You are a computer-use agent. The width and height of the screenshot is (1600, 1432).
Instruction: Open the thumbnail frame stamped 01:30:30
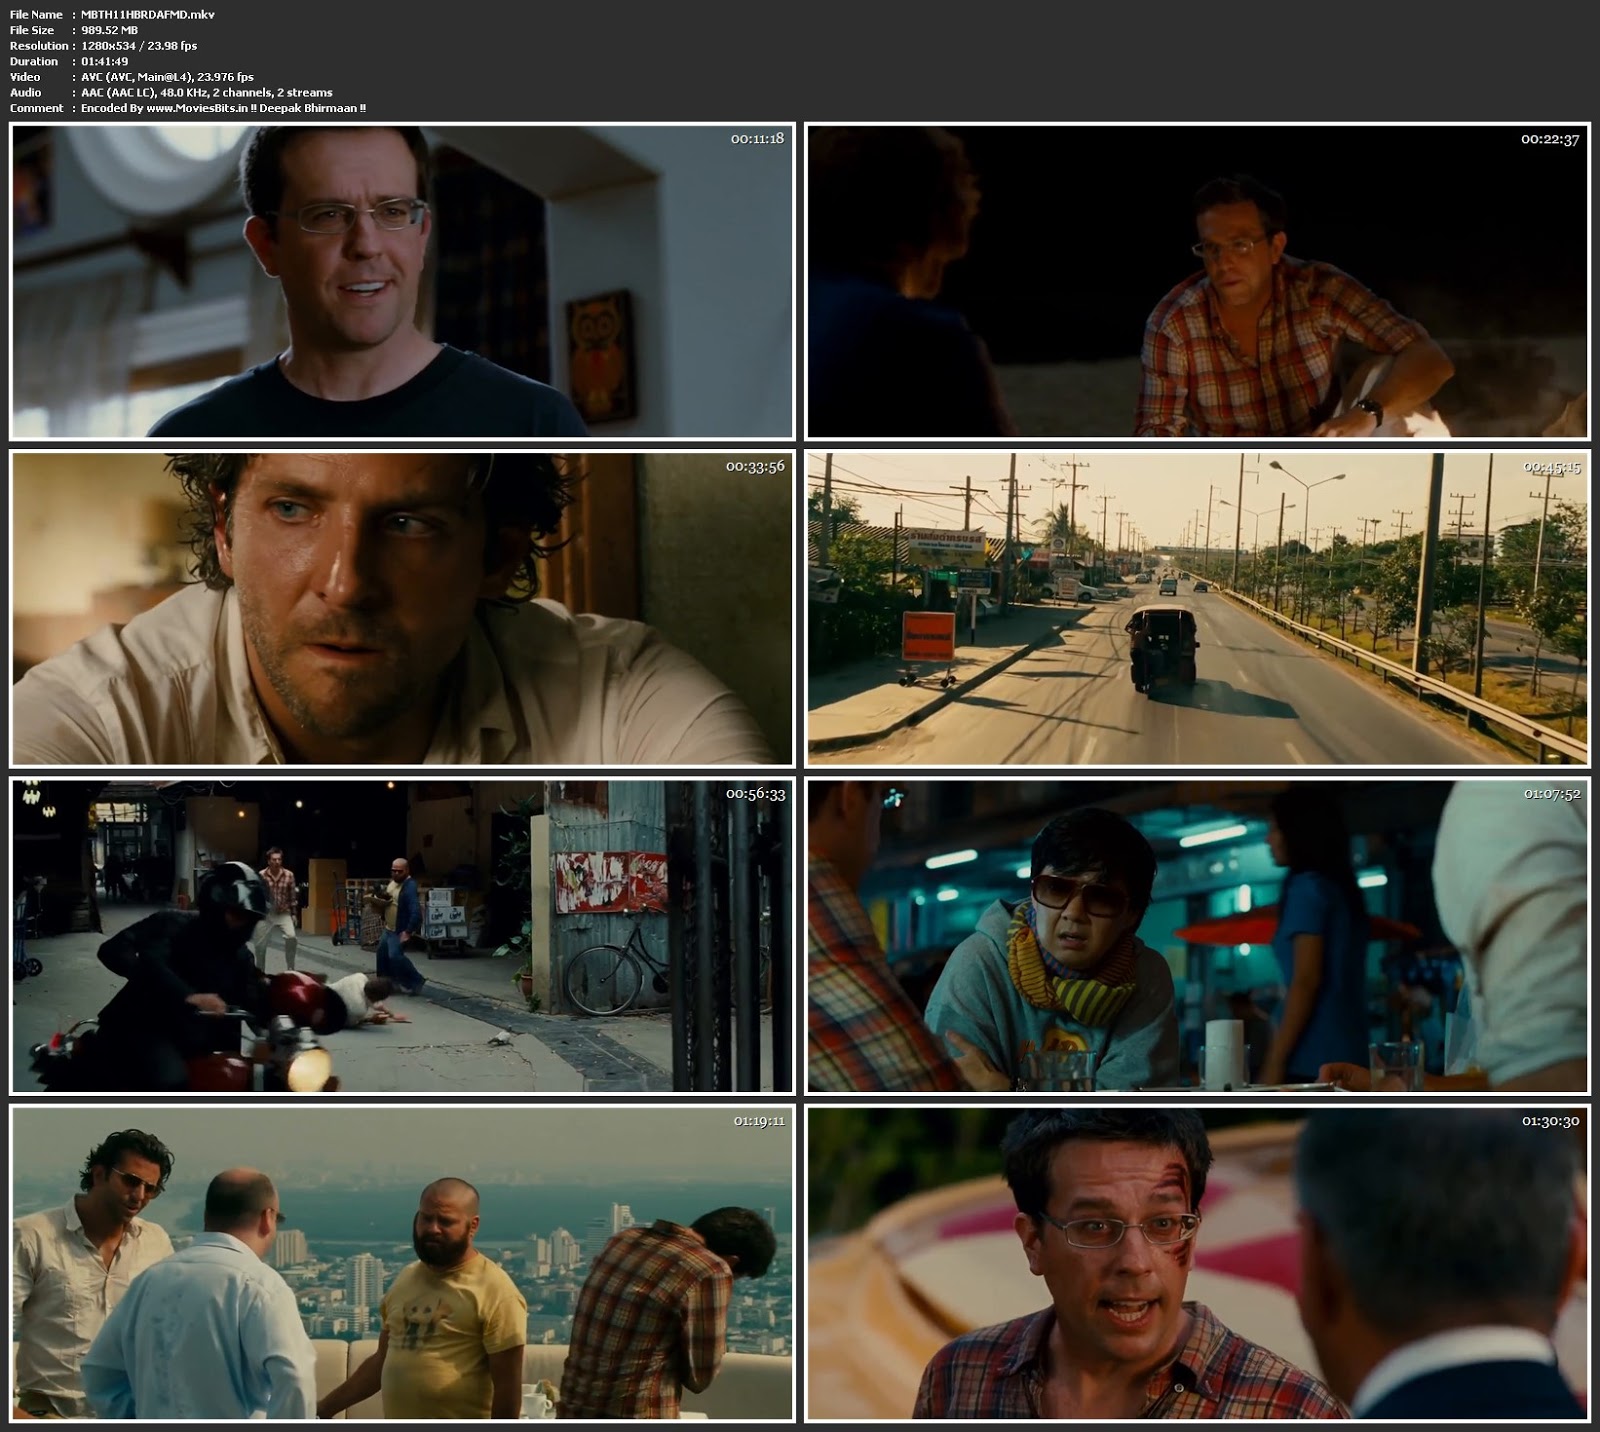[1197, 1263]
